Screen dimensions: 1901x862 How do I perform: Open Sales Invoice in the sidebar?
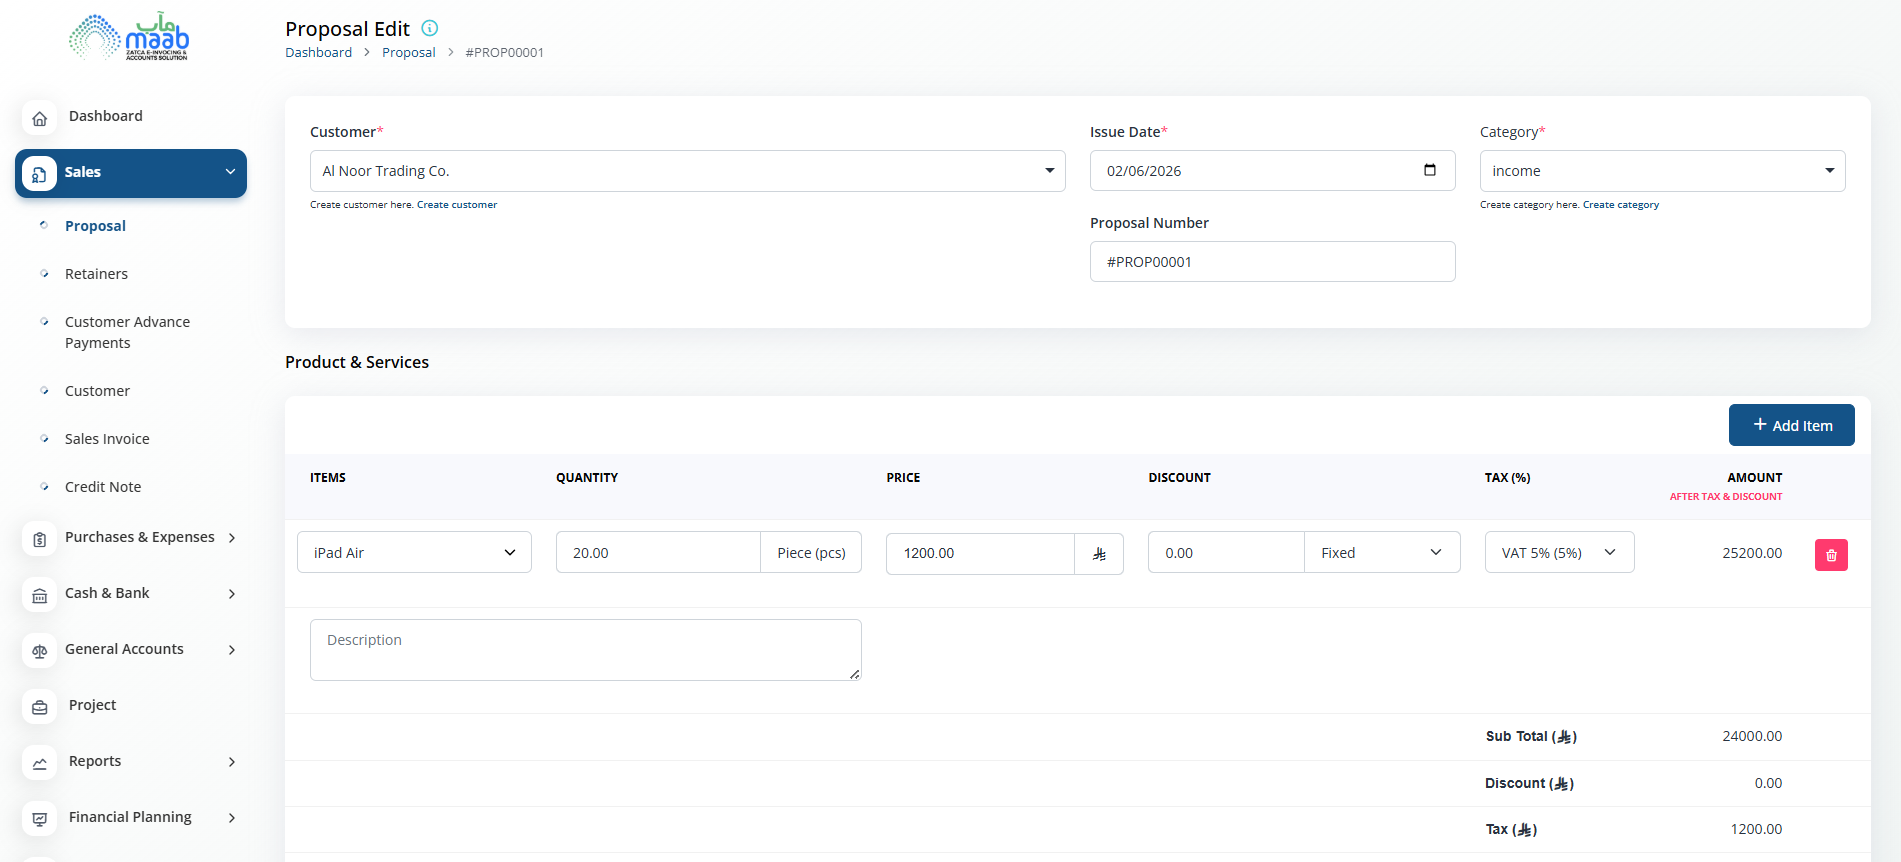107,439
